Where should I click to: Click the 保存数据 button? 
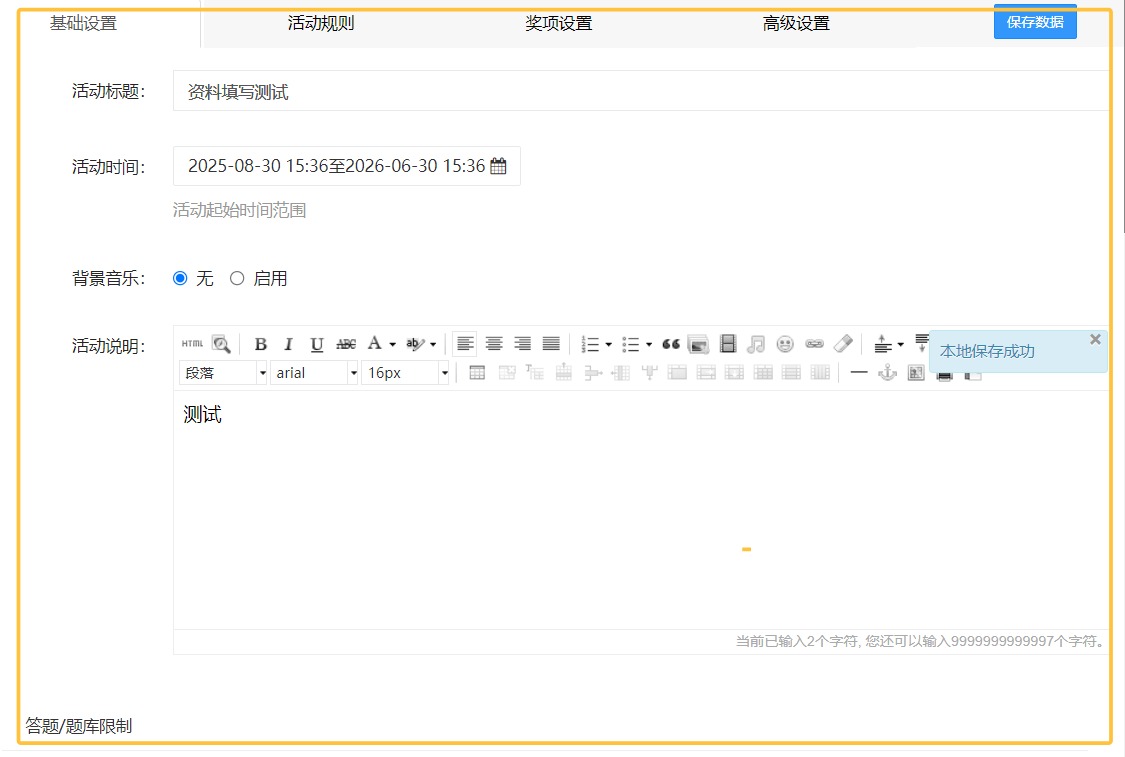click(1035, 22)
